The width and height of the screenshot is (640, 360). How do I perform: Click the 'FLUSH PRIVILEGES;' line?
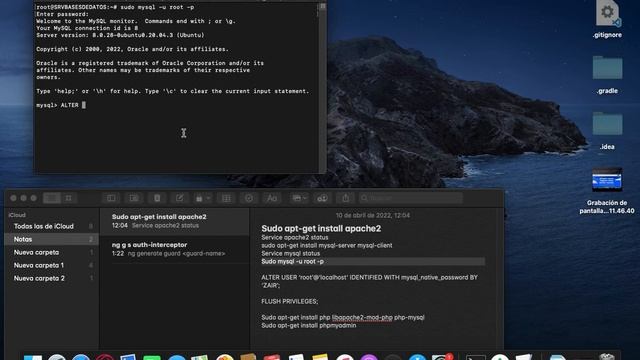pos(289,301)
